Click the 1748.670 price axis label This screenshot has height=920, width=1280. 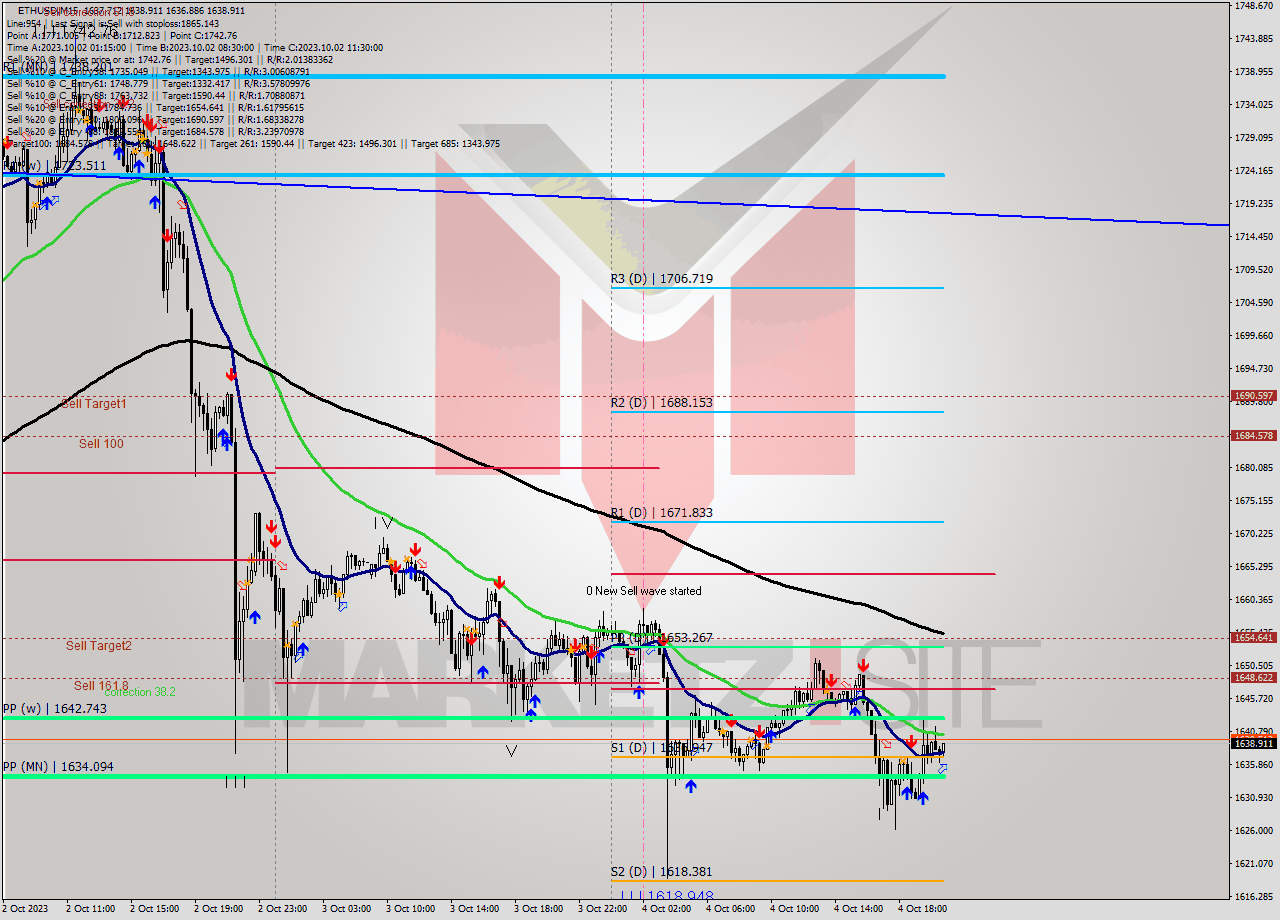coord(1253,6)
